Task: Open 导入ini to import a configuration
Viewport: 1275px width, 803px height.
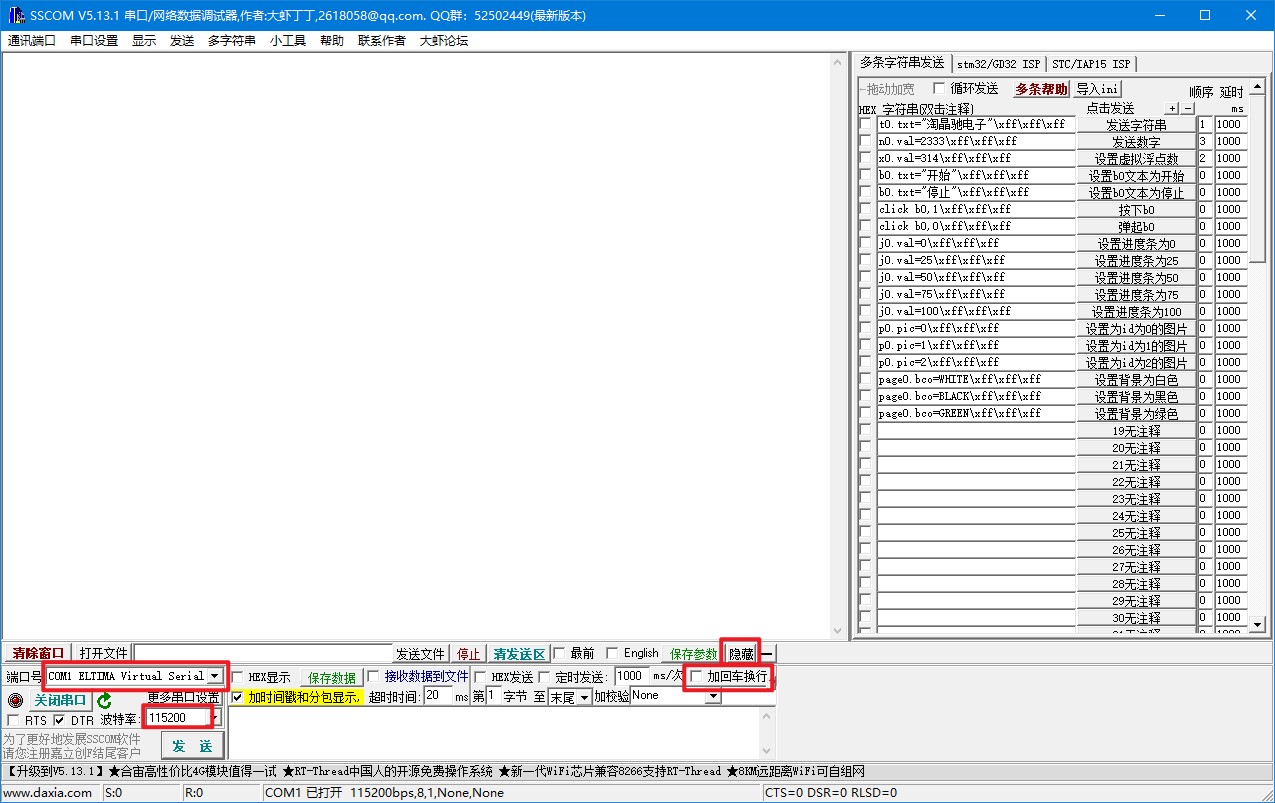Action: click(1097, 88)
